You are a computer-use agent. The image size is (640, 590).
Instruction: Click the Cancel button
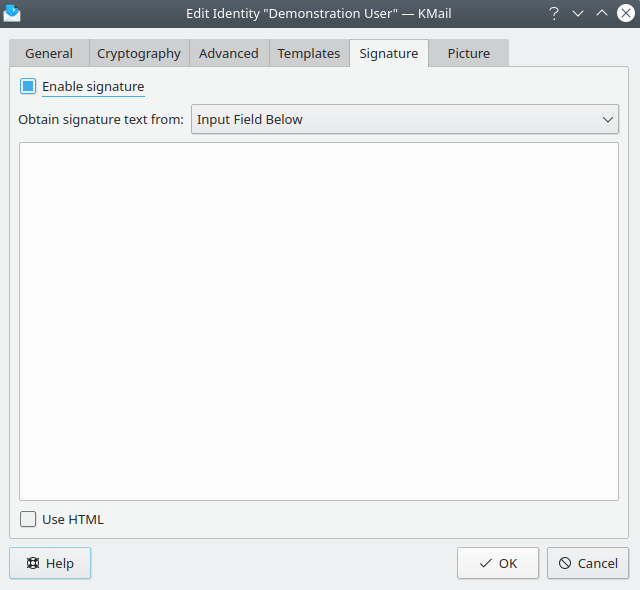point(588,563)
